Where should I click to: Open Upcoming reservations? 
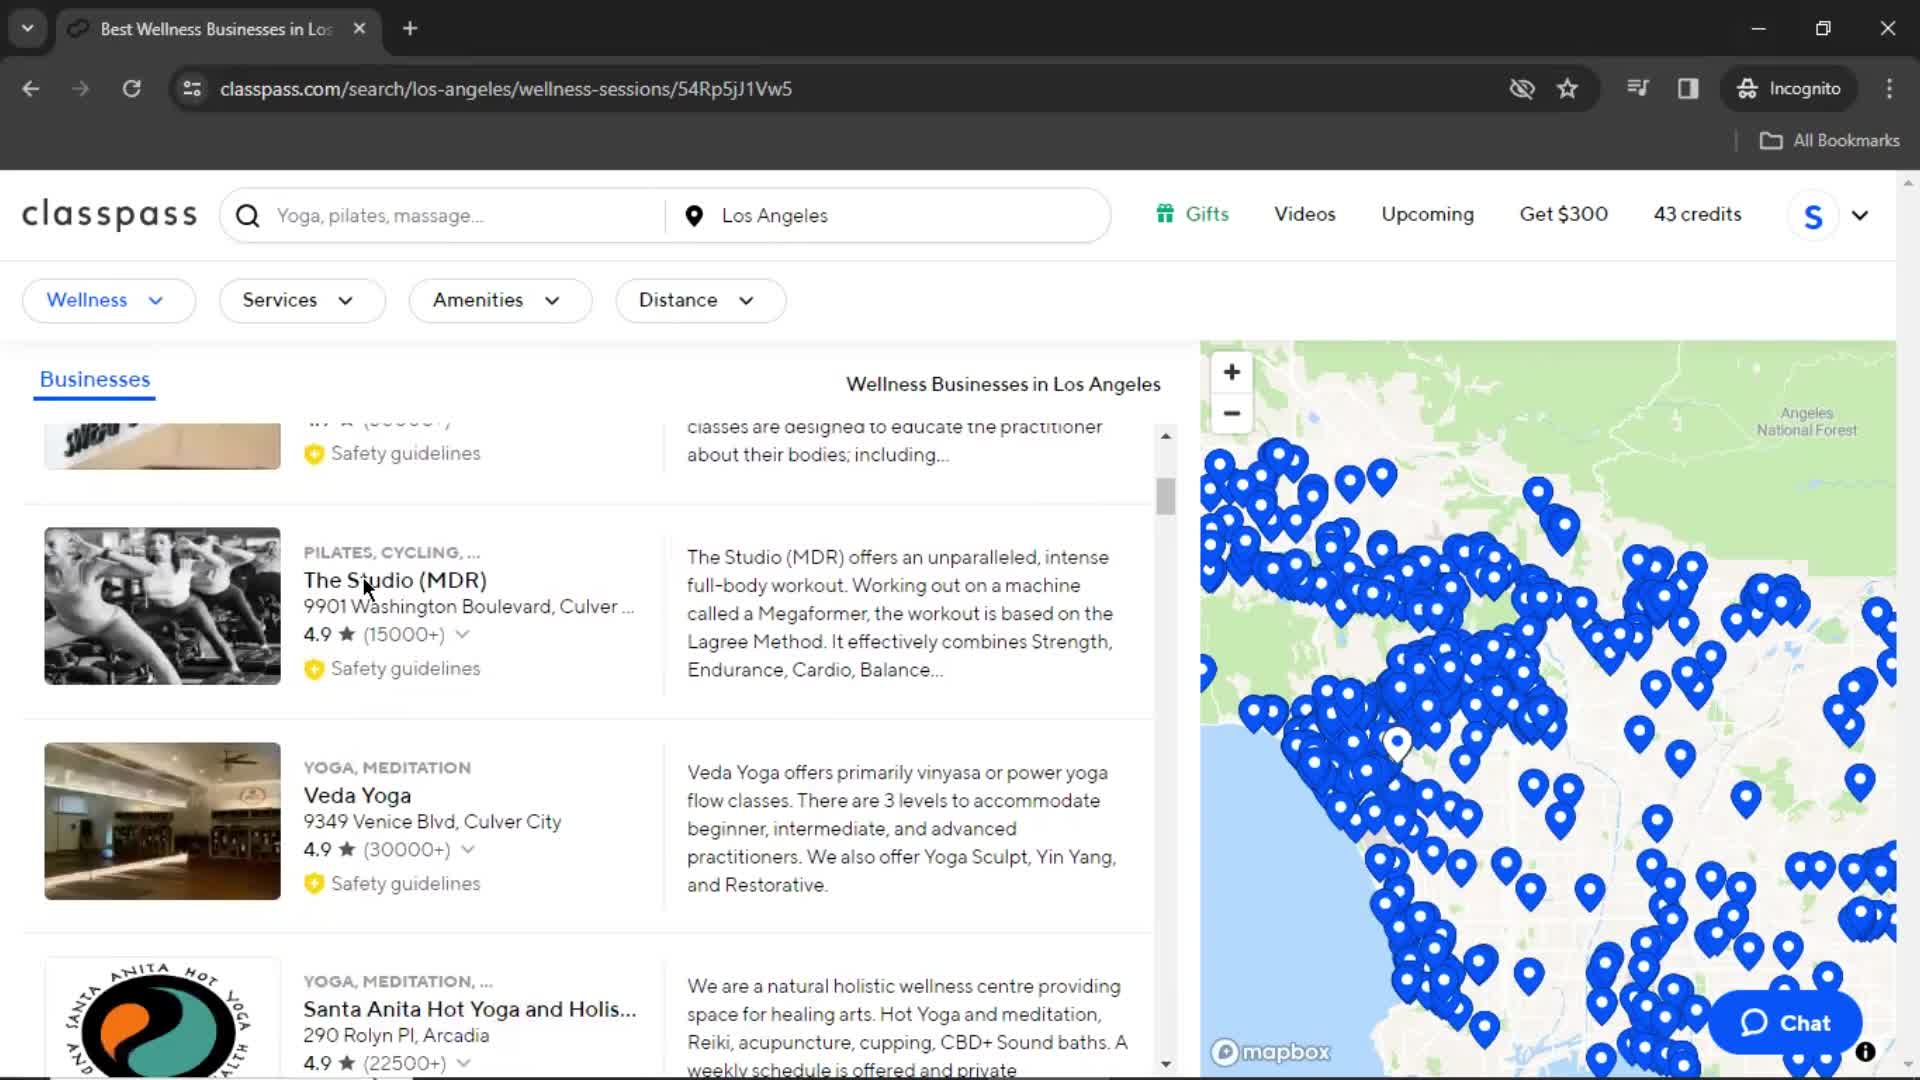(1427, 215)
